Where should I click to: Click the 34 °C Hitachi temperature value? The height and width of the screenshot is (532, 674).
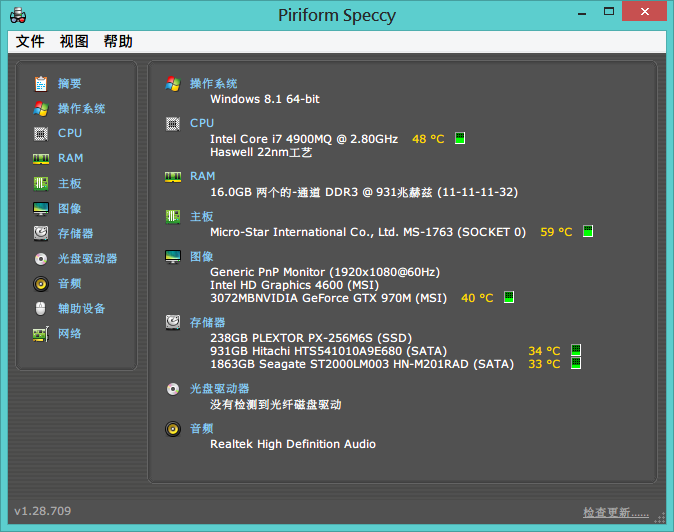[544, 351]
